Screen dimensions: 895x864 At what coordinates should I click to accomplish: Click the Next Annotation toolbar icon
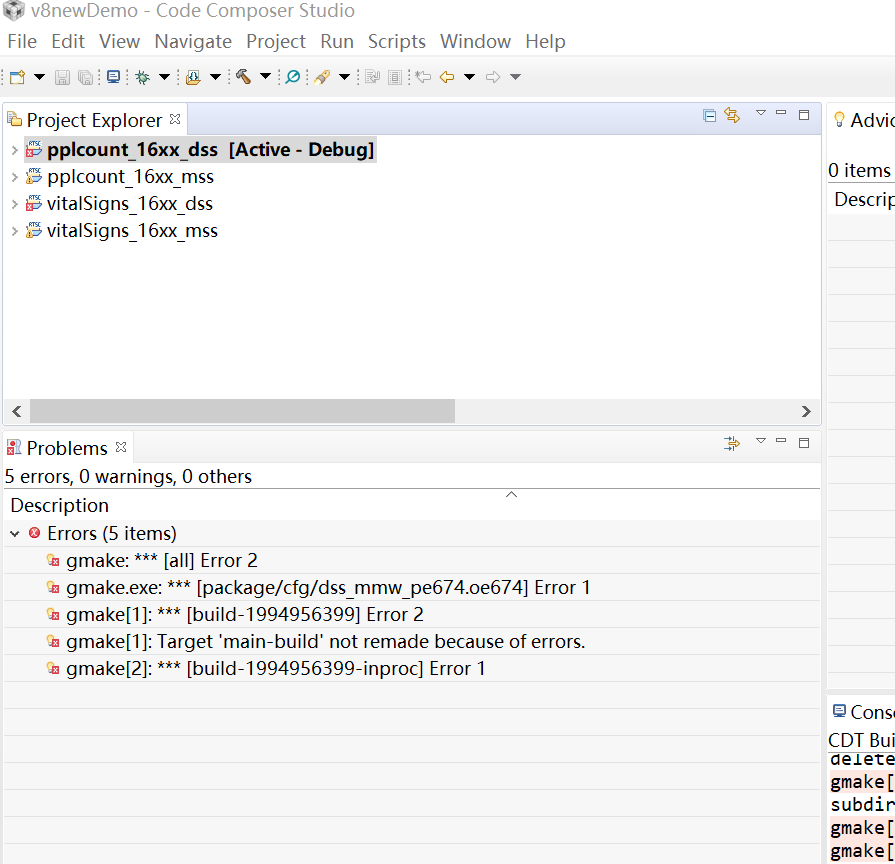373,77
